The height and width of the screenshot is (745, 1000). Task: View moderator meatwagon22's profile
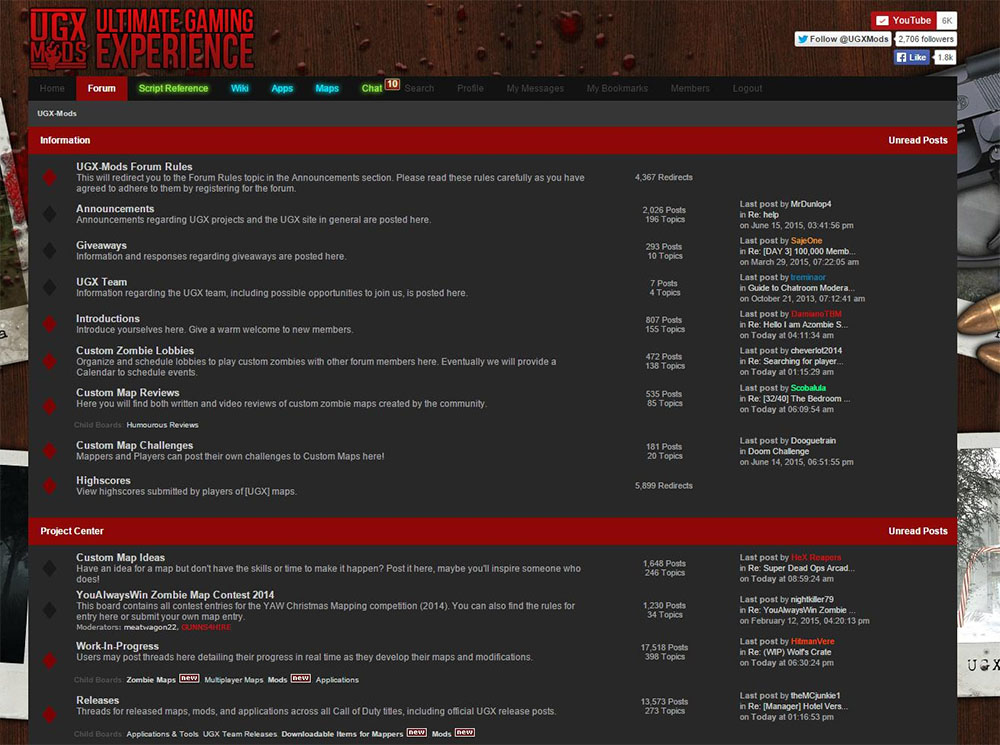click(151, 628)
